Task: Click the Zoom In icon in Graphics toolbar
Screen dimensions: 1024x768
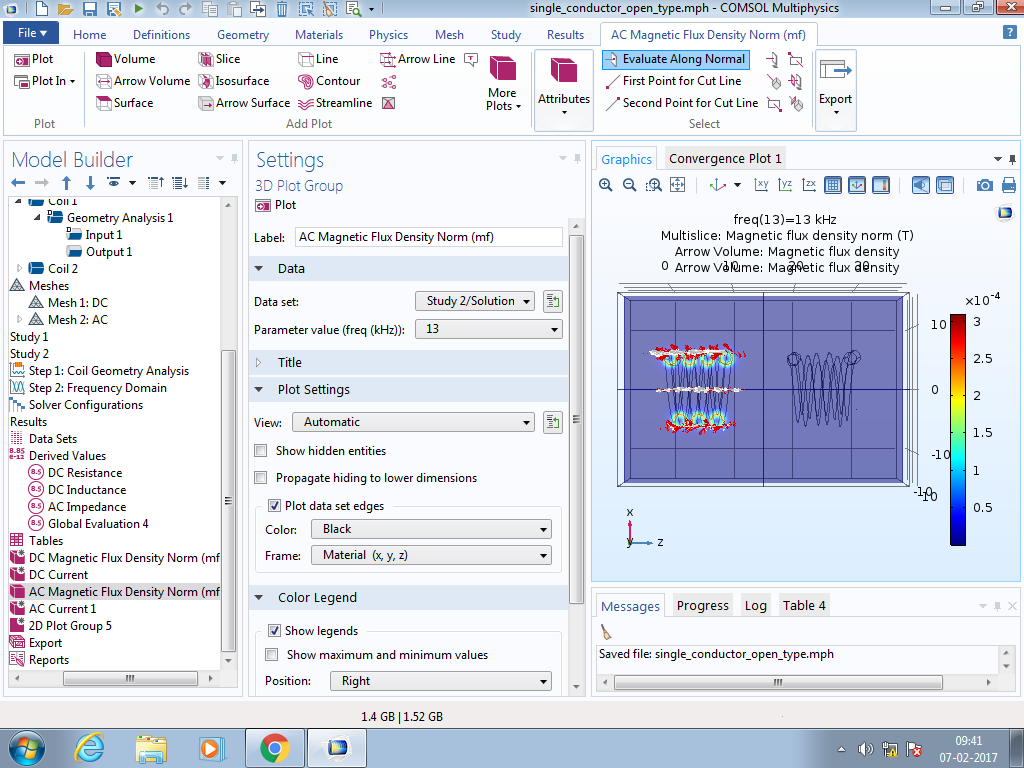Action: coord(605,185)
